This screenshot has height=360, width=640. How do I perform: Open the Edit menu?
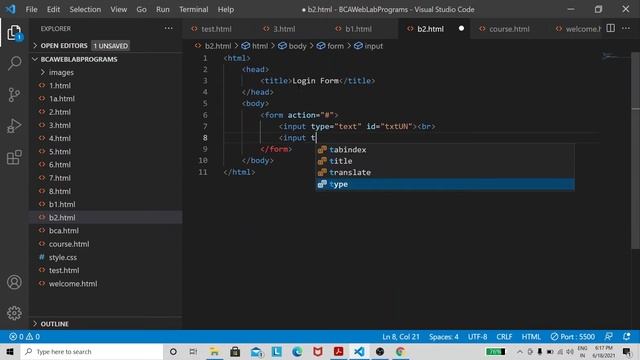click(x=53, y=9)
